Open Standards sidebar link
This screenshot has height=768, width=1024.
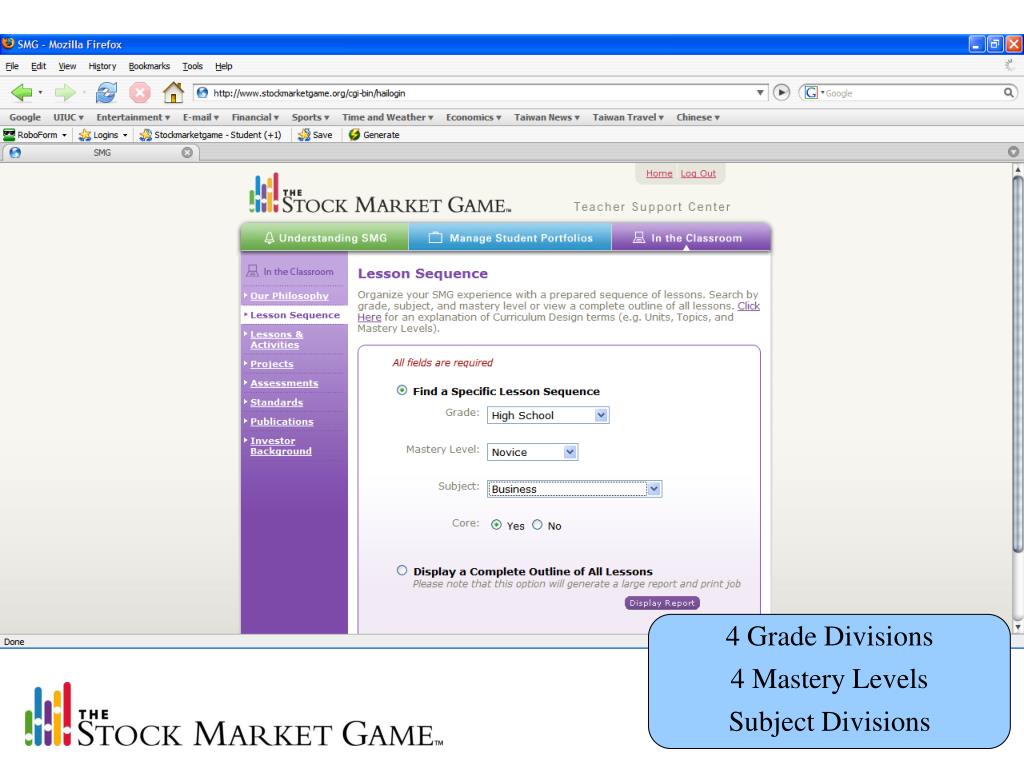[x=276, y=402]
